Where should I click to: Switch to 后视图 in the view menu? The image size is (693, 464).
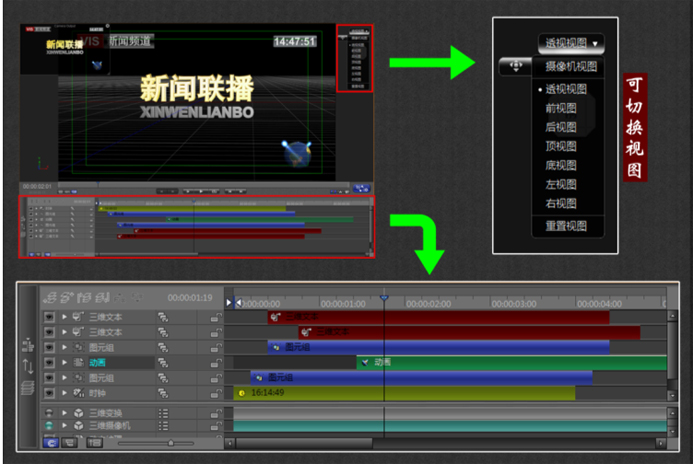point(560,127)
